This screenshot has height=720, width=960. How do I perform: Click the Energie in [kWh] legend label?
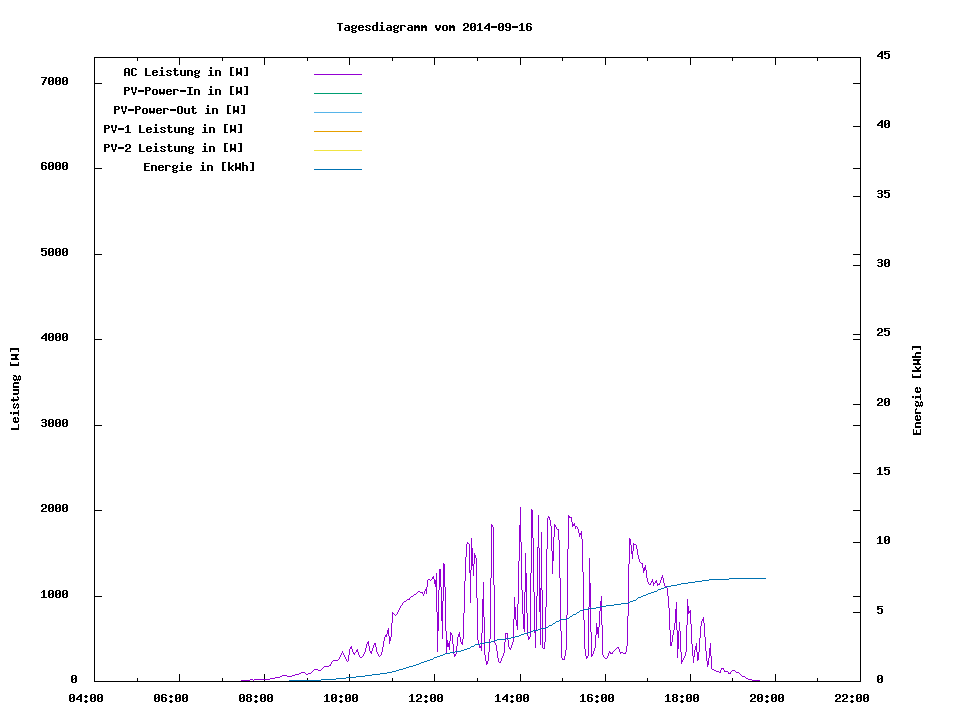tap(199, 167)
